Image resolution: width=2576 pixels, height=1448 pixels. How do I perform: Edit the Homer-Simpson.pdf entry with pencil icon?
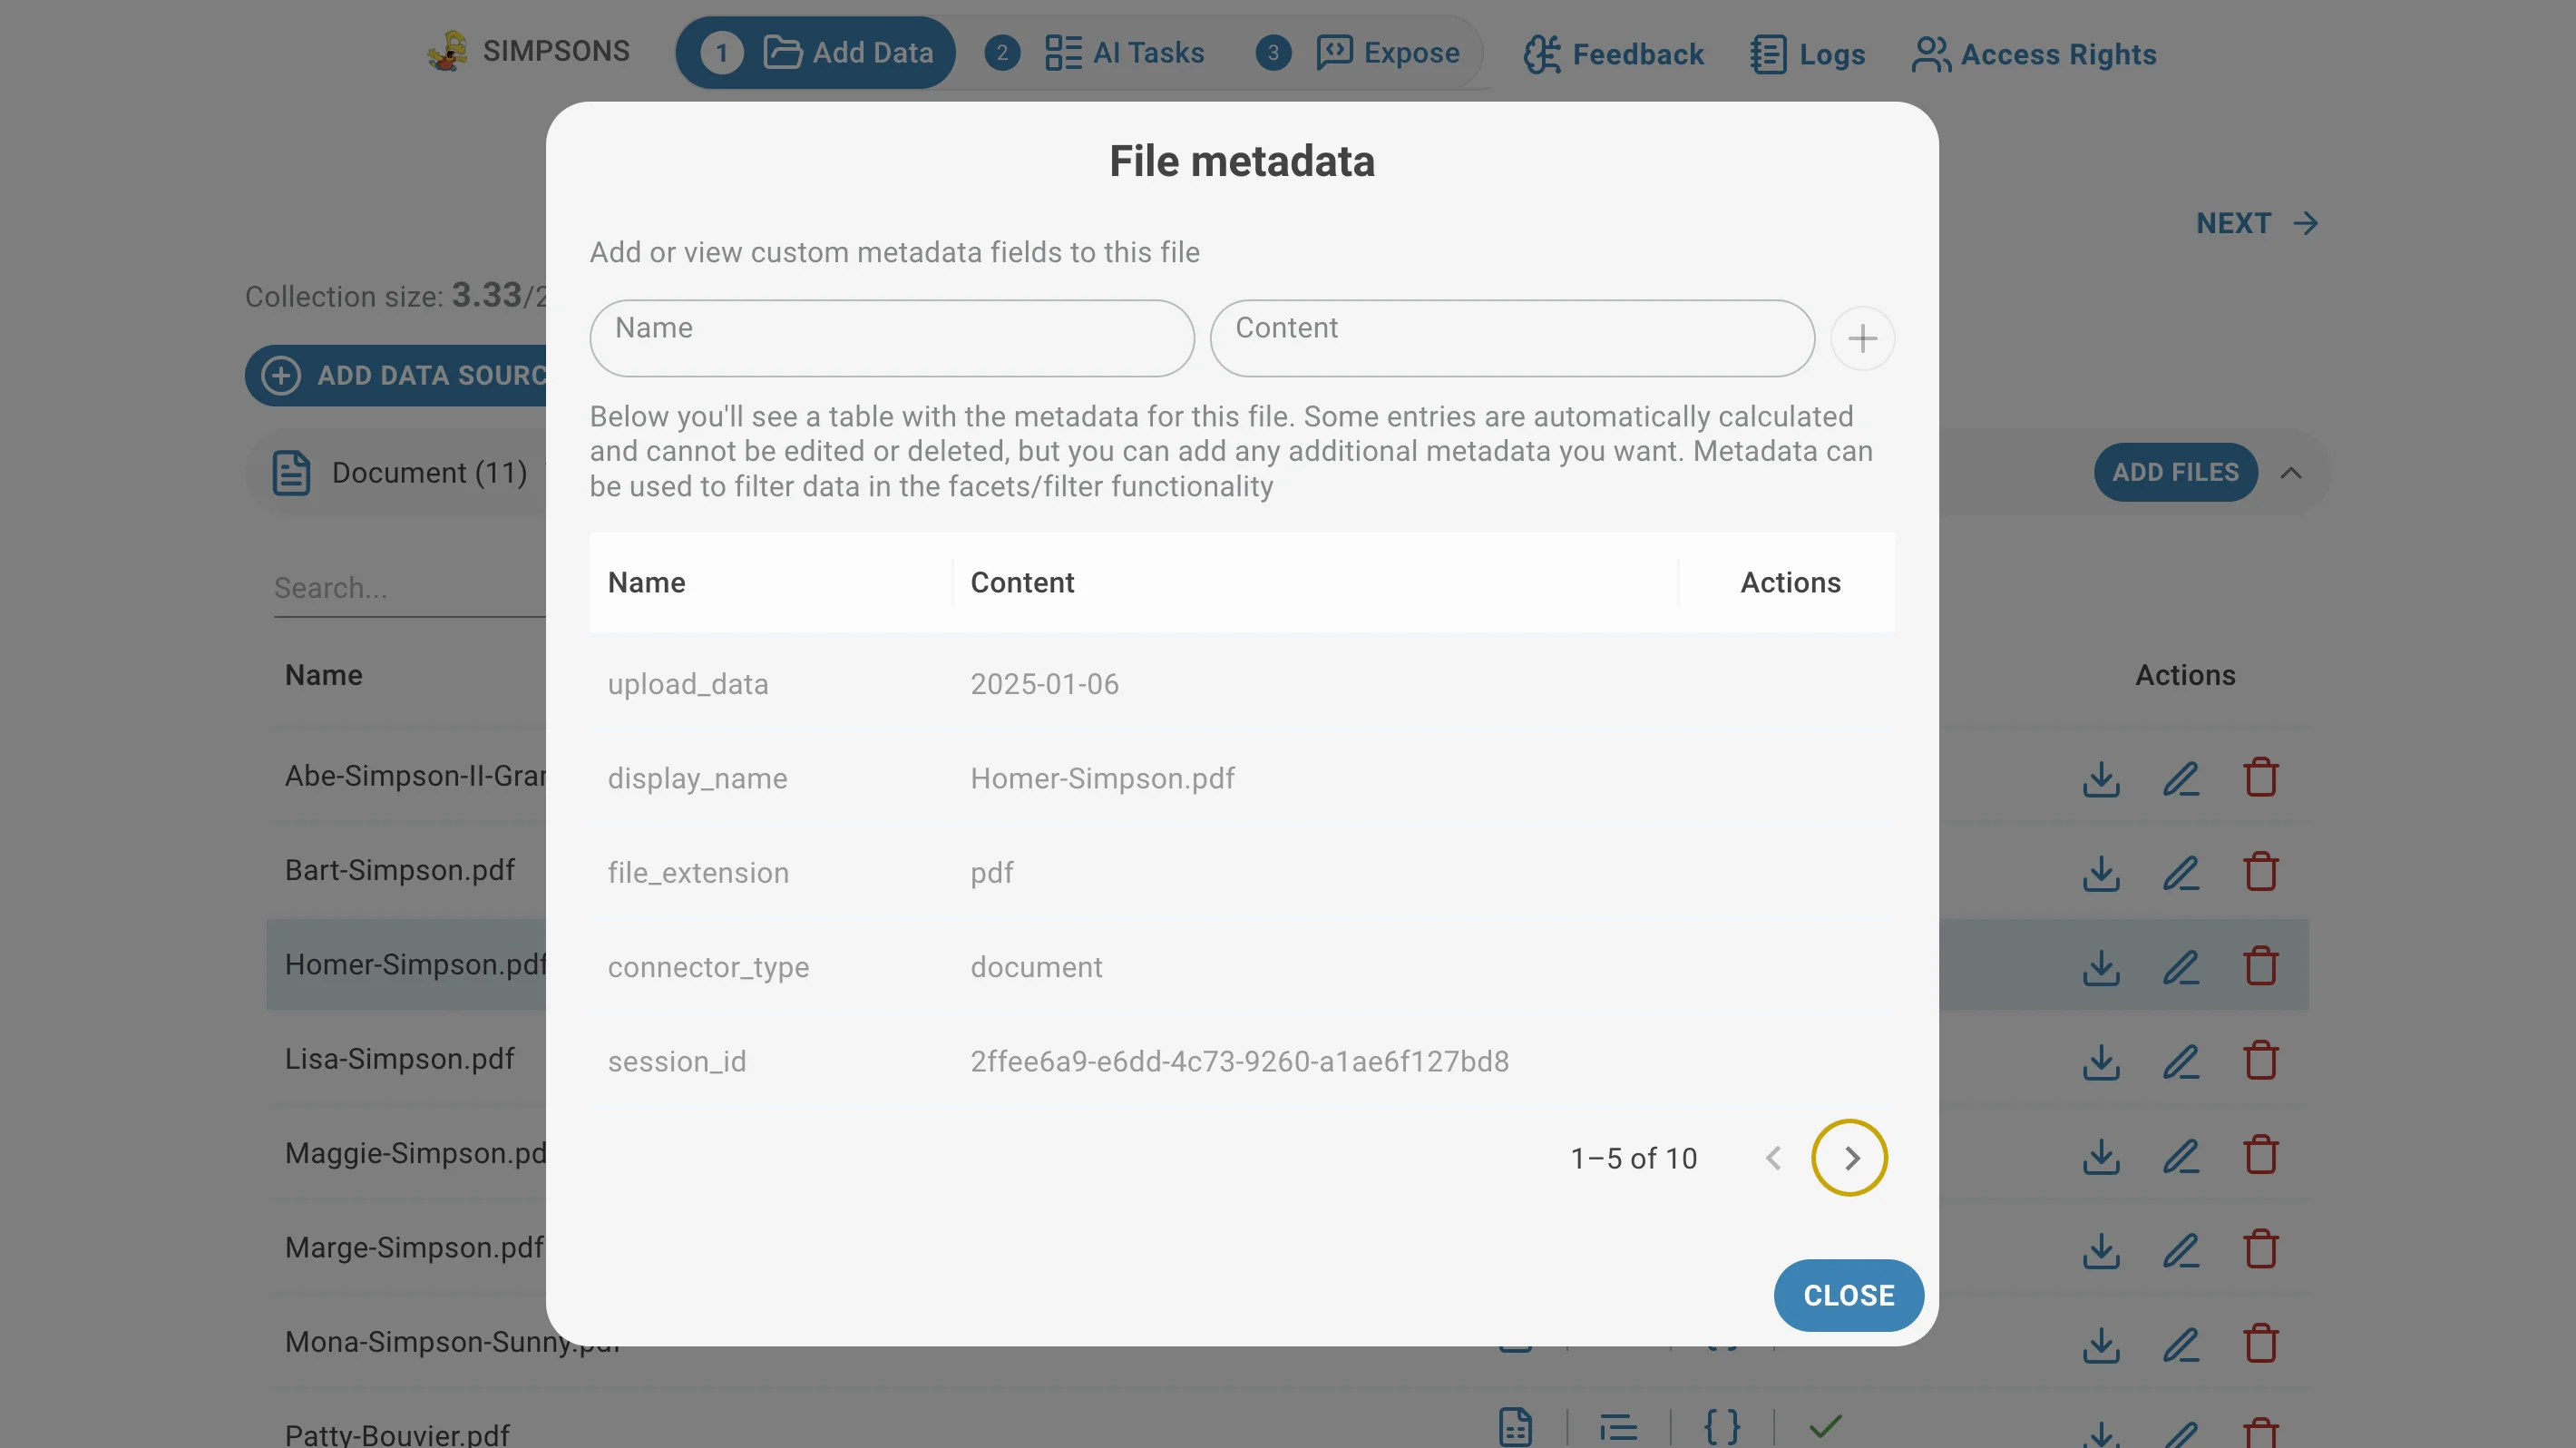point(2181,966)
